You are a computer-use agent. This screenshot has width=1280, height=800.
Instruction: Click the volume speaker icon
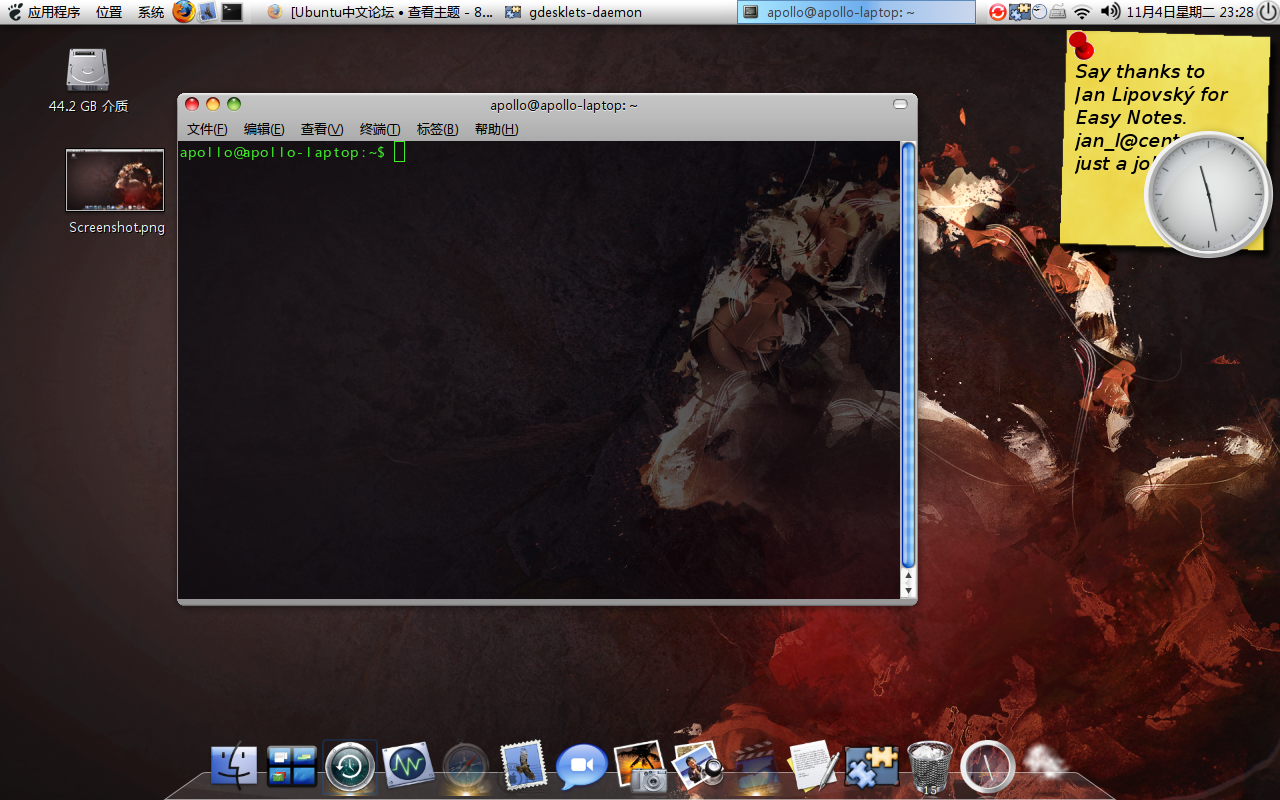(1110, 12)
